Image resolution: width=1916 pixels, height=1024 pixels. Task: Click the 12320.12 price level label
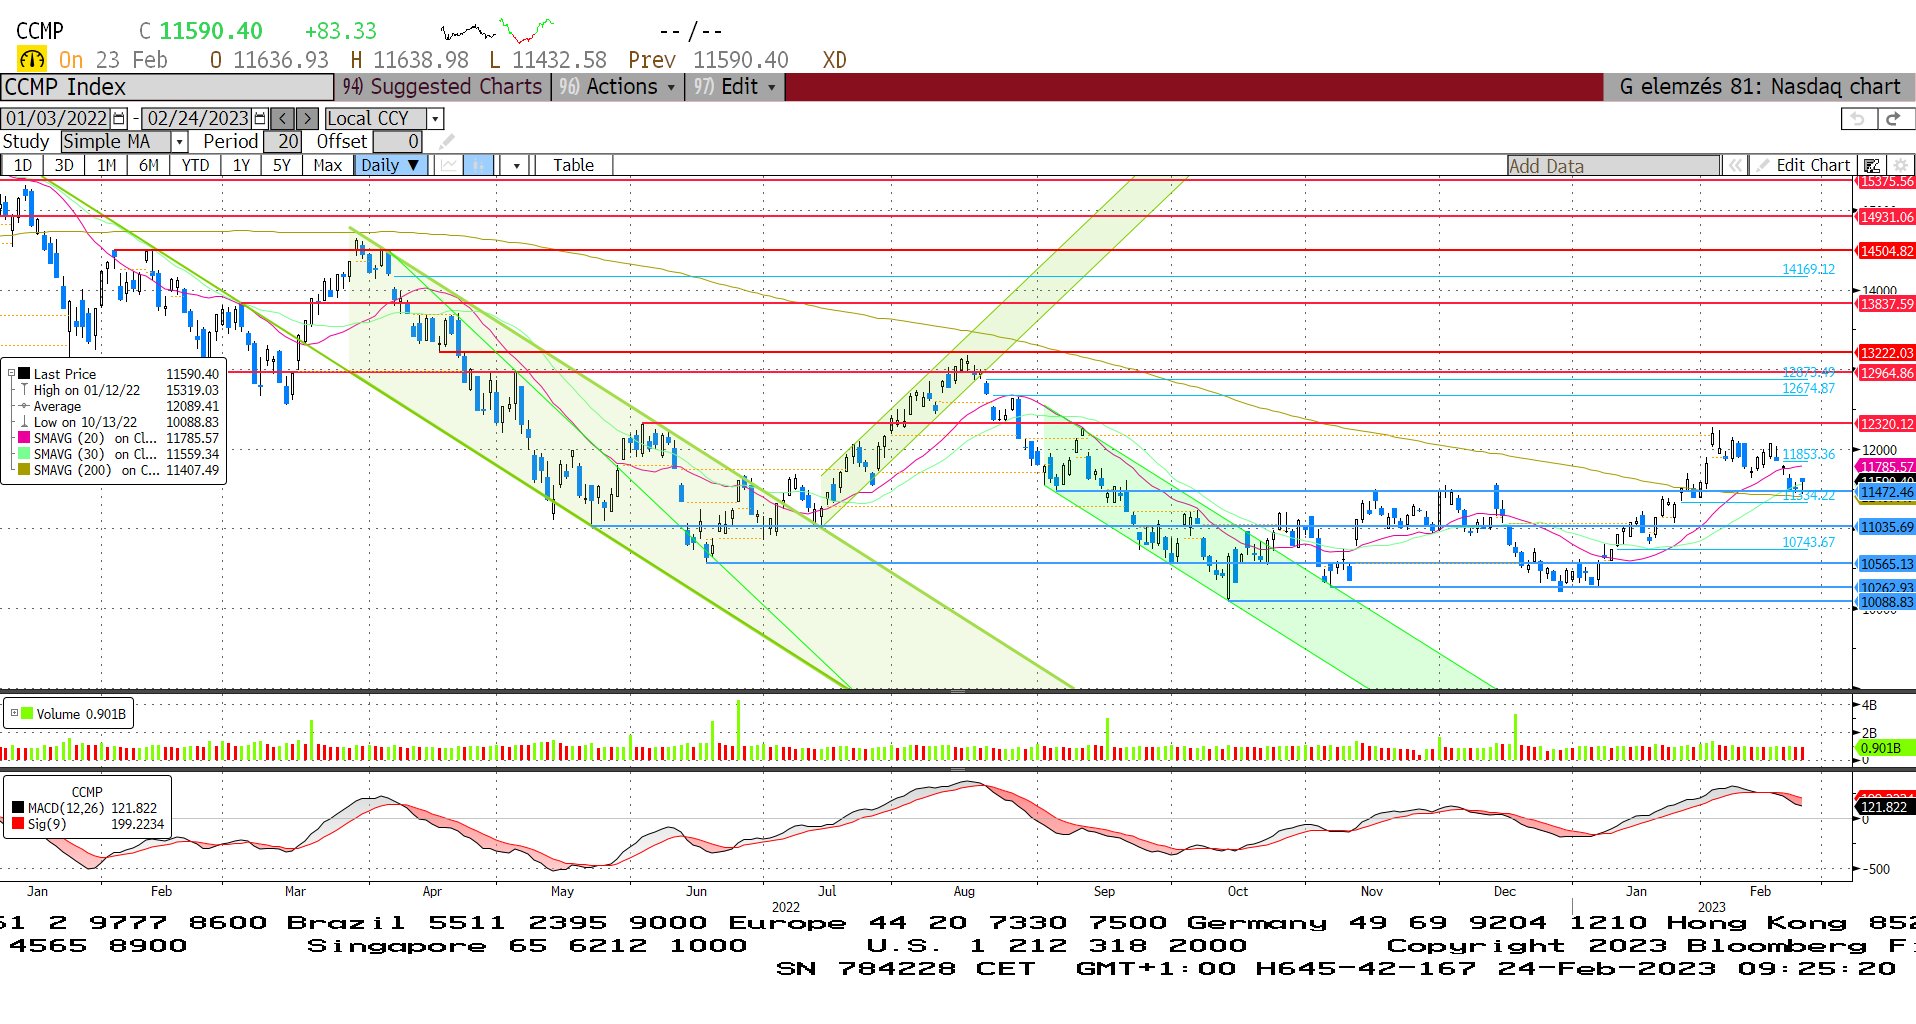(1886, 424)
